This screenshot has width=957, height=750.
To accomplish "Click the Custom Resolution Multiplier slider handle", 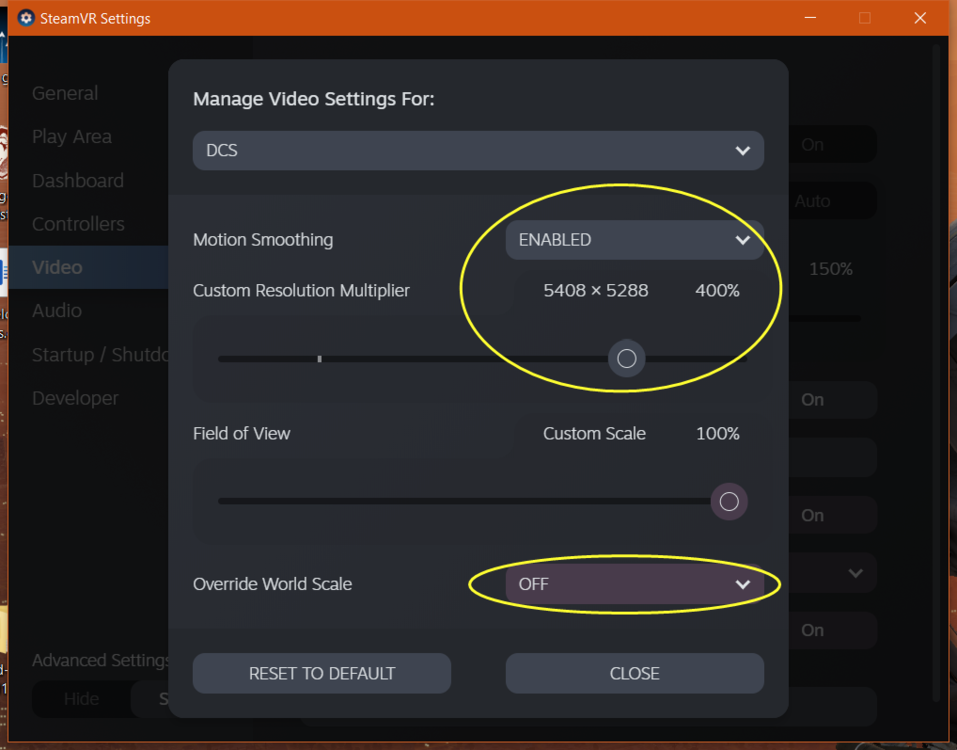I will (x=627, y=359).
